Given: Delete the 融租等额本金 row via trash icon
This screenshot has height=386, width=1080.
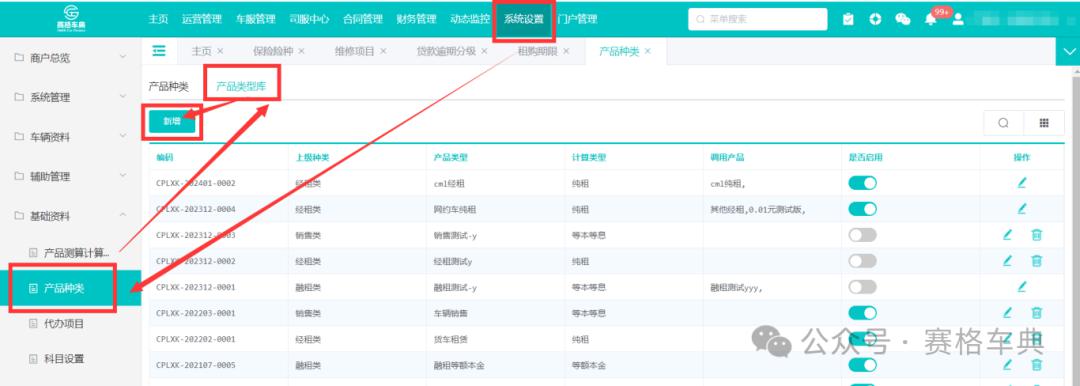Looking at the screenshot, I should tap(1037, 365).
